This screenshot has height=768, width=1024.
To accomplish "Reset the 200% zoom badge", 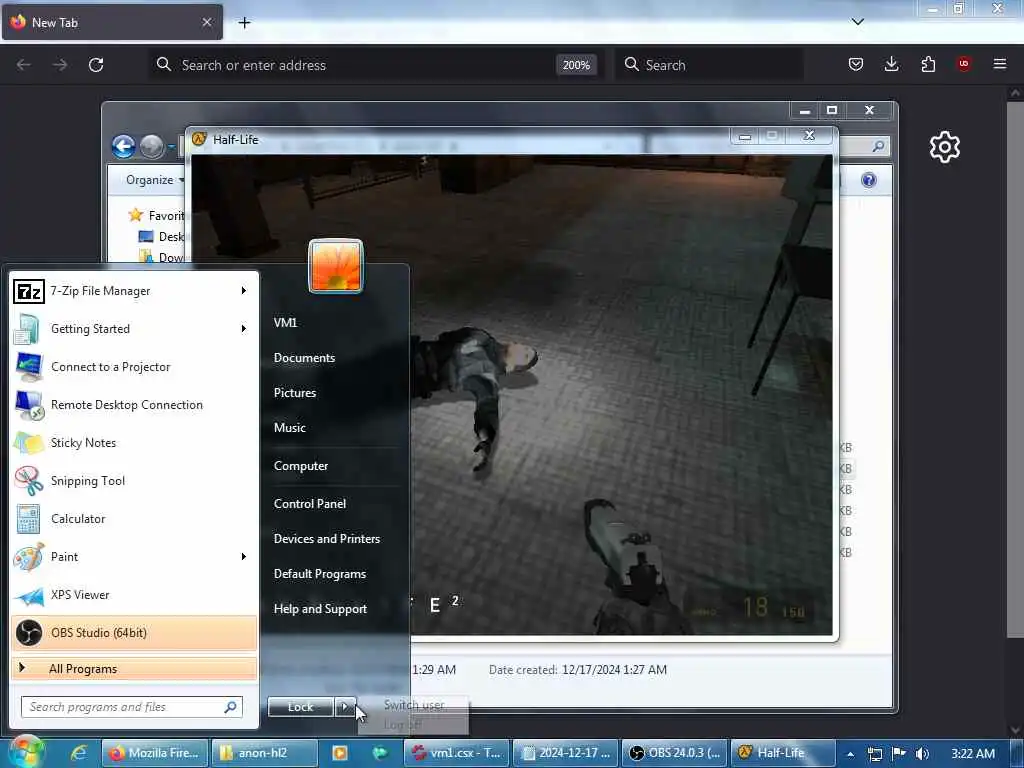I will [576, 65].
